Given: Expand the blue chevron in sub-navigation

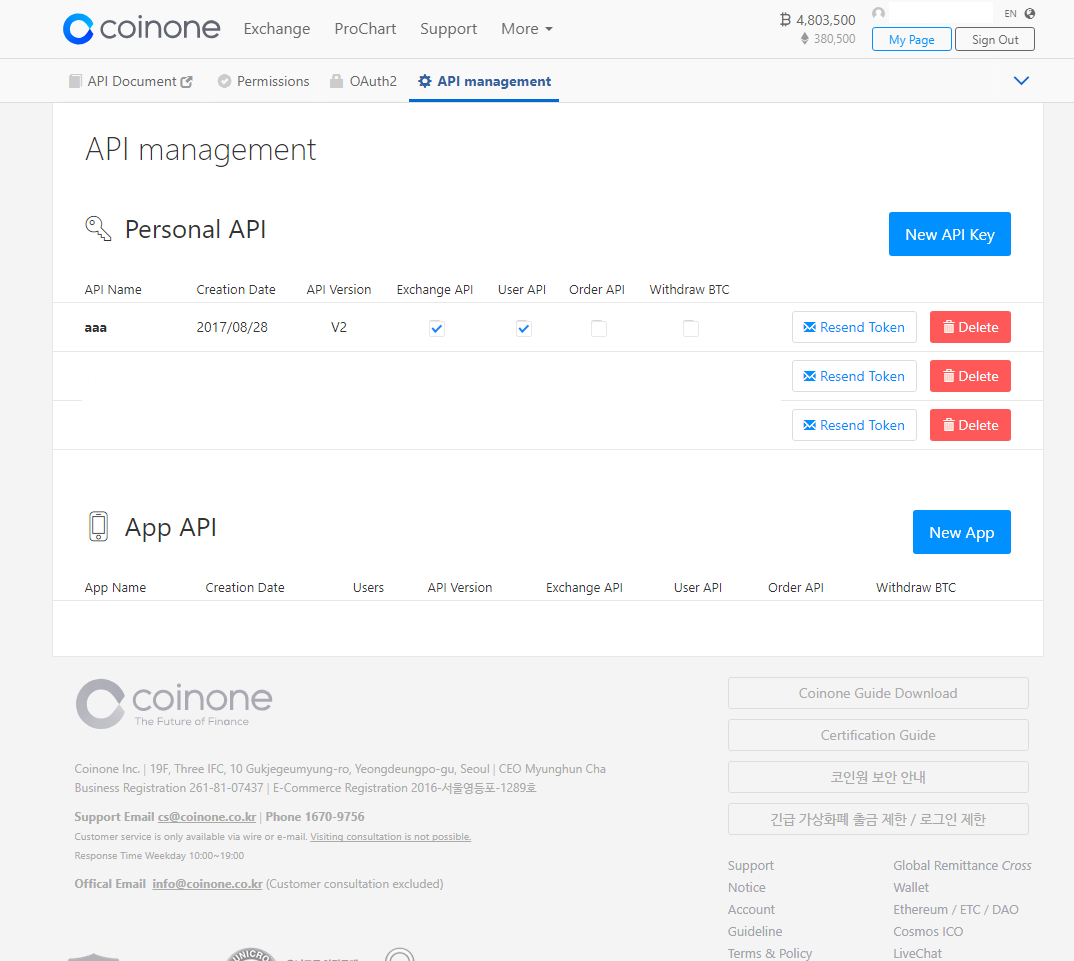Looking at the screenshot, I should click(x=1021, y=81).
